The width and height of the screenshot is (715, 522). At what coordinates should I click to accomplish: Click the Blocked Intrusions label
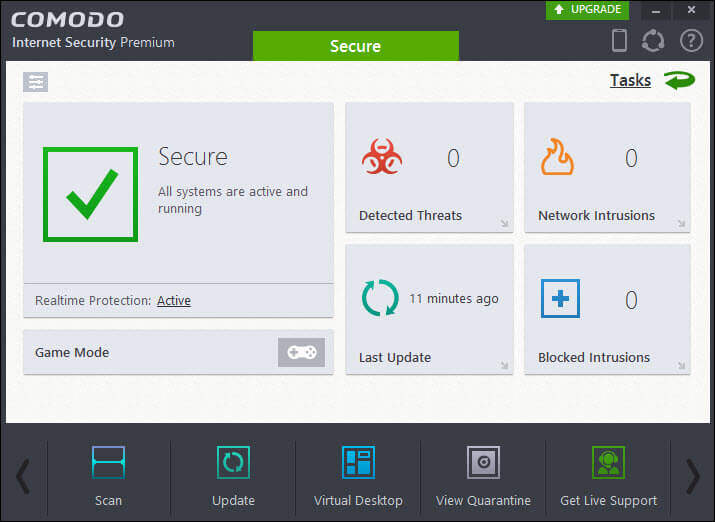tap(594, 357)
